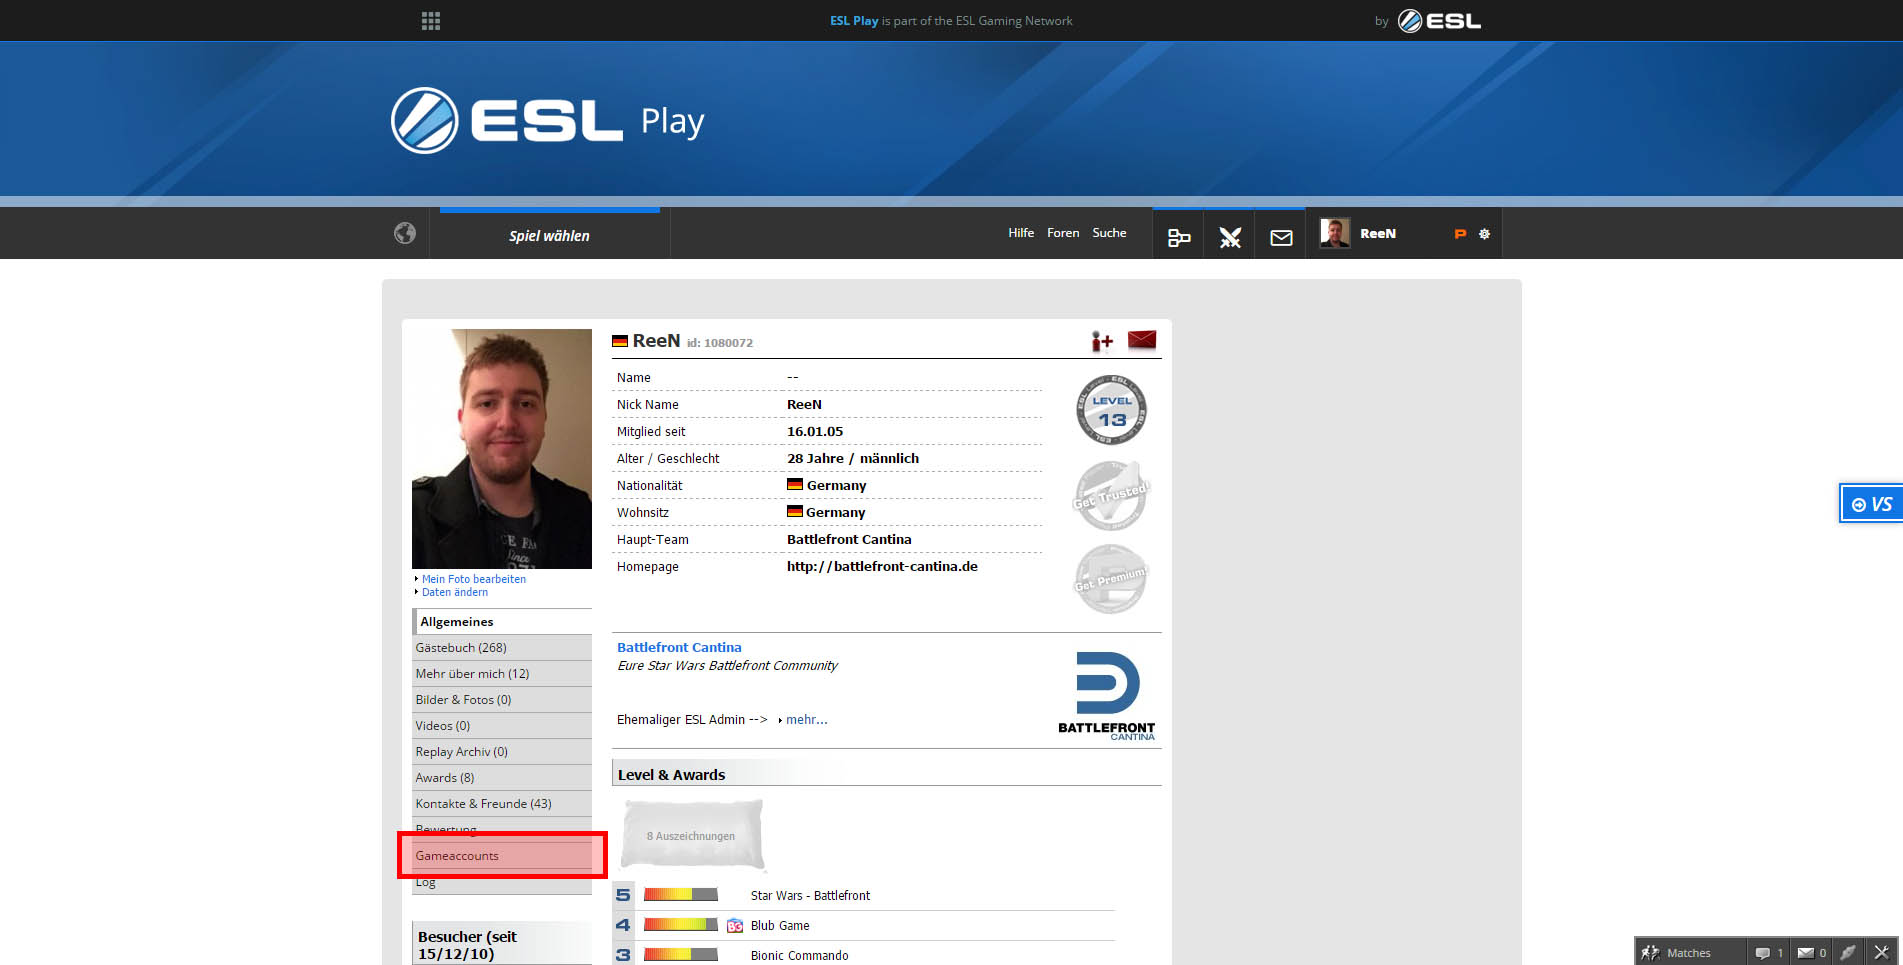Click the 16.01.05 member since date
The width and height of the screenshot is (1903, 965).
pos(815,432)
